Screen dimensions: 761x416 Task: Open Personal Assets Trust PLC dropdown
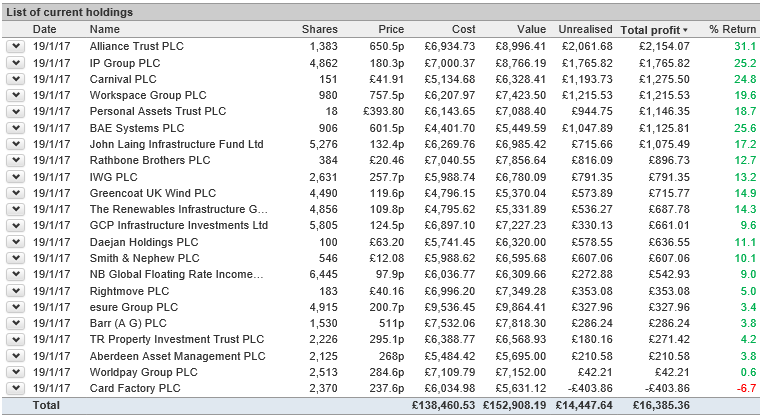pyautogui.click(x=16, y=111)
